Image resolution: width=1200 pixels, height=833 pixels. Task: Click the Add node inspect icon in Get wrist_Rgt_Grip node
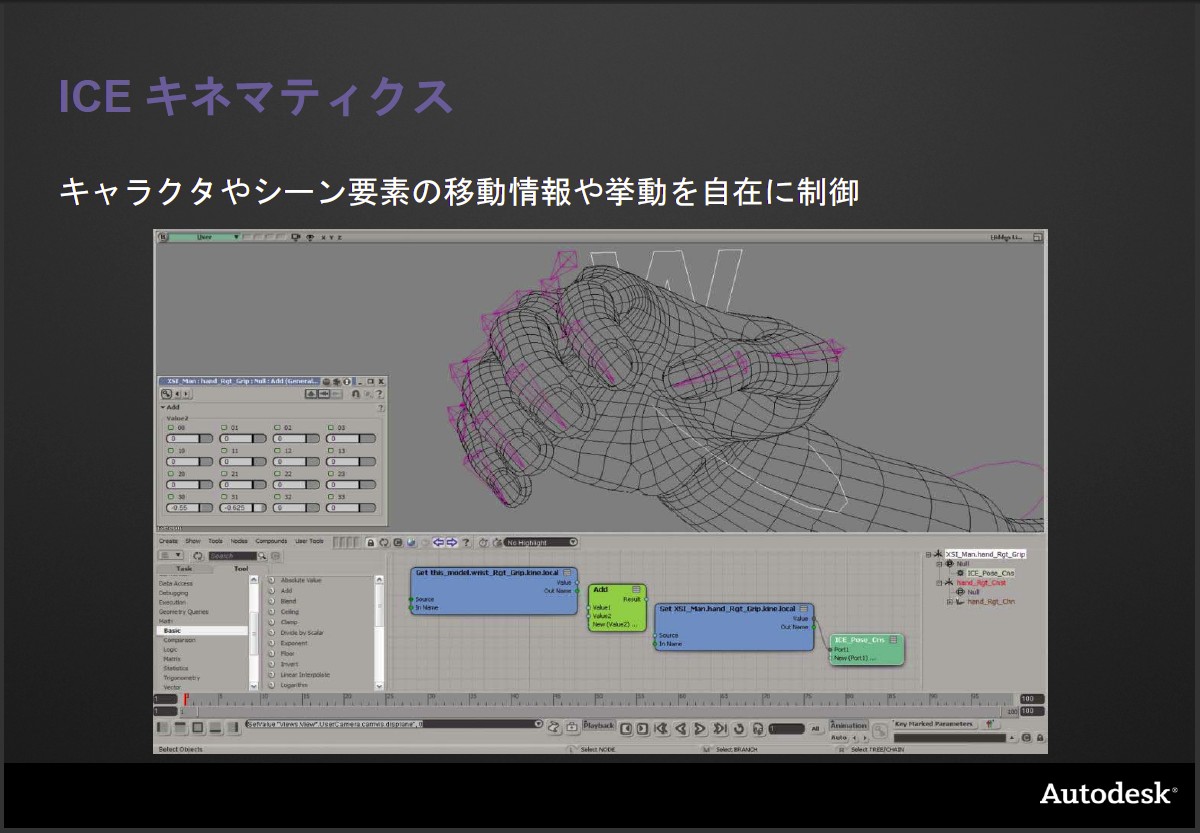tap(567, 572)
